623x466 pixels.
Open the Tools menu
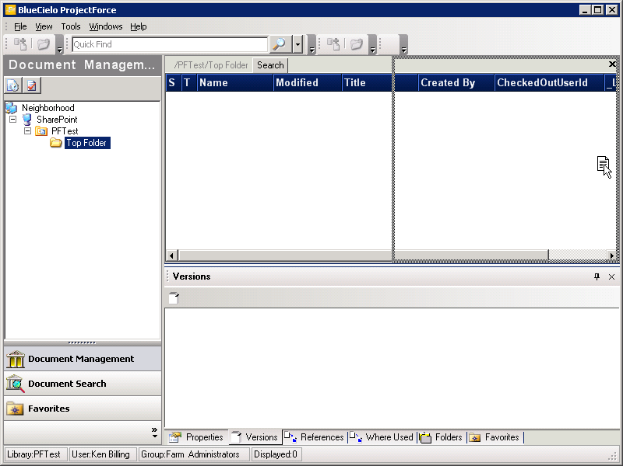point(71,27)
